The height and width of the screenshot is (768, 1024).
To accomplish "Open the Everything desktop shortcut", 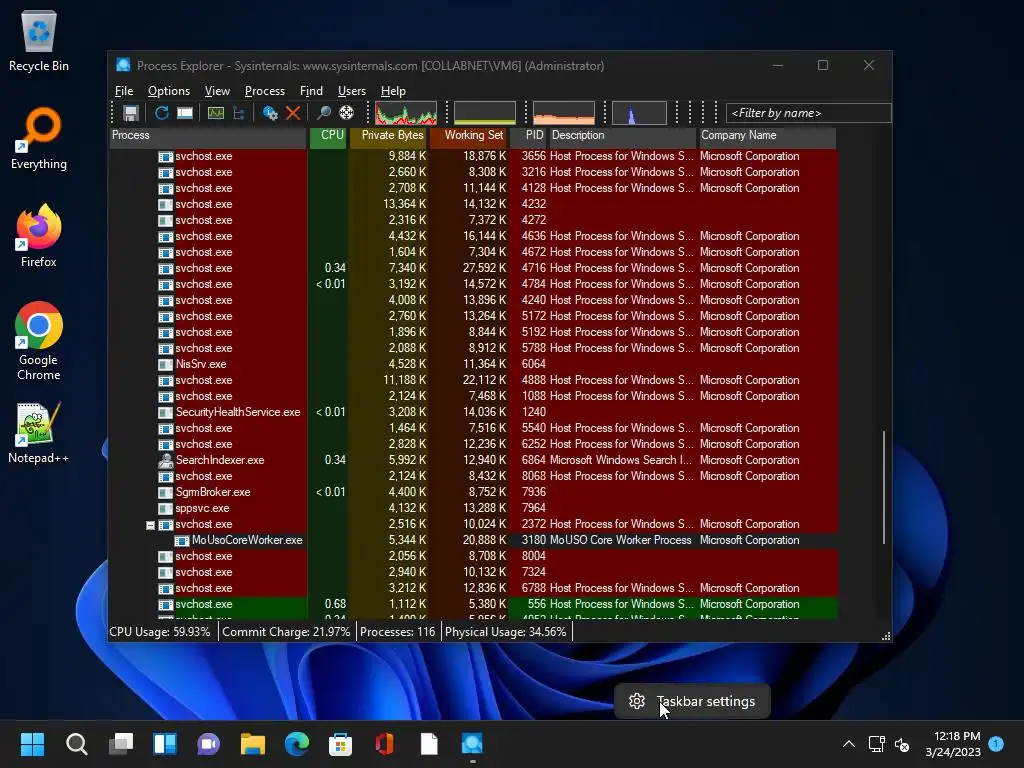I will pyautogui.click(x=39, y=138).
